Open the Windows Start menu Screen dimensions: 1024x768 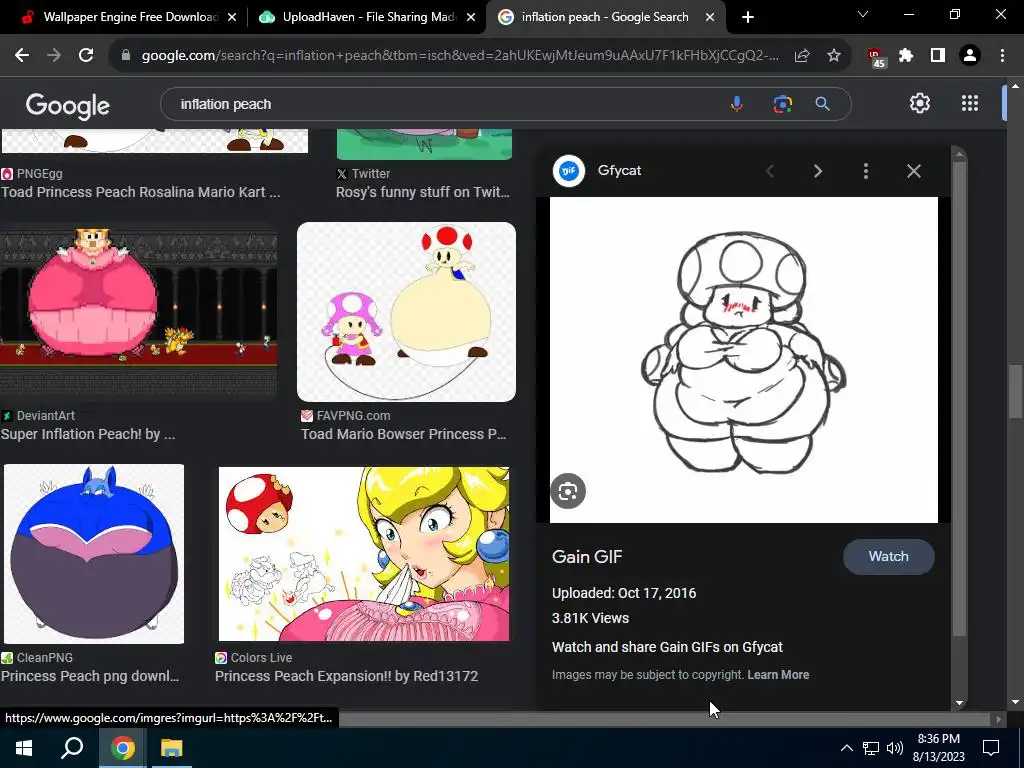(x=24, y=748)
